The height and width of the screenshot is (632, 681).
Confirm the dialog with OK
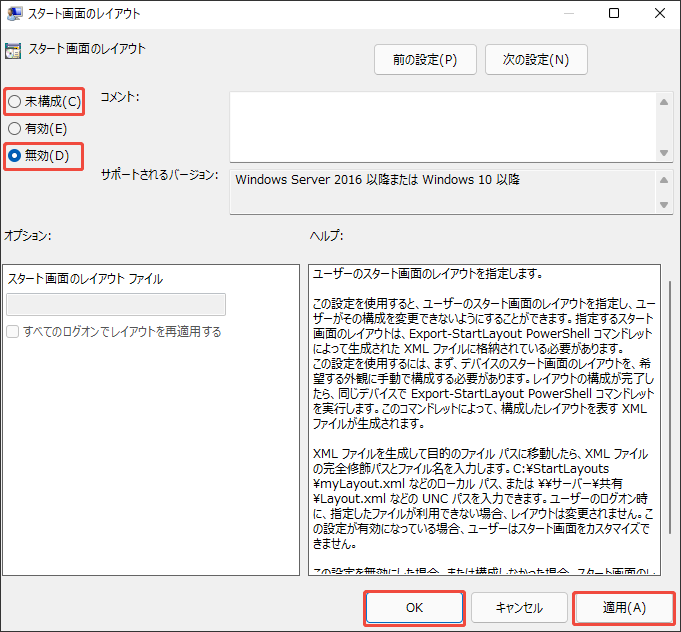click(414, 608)
